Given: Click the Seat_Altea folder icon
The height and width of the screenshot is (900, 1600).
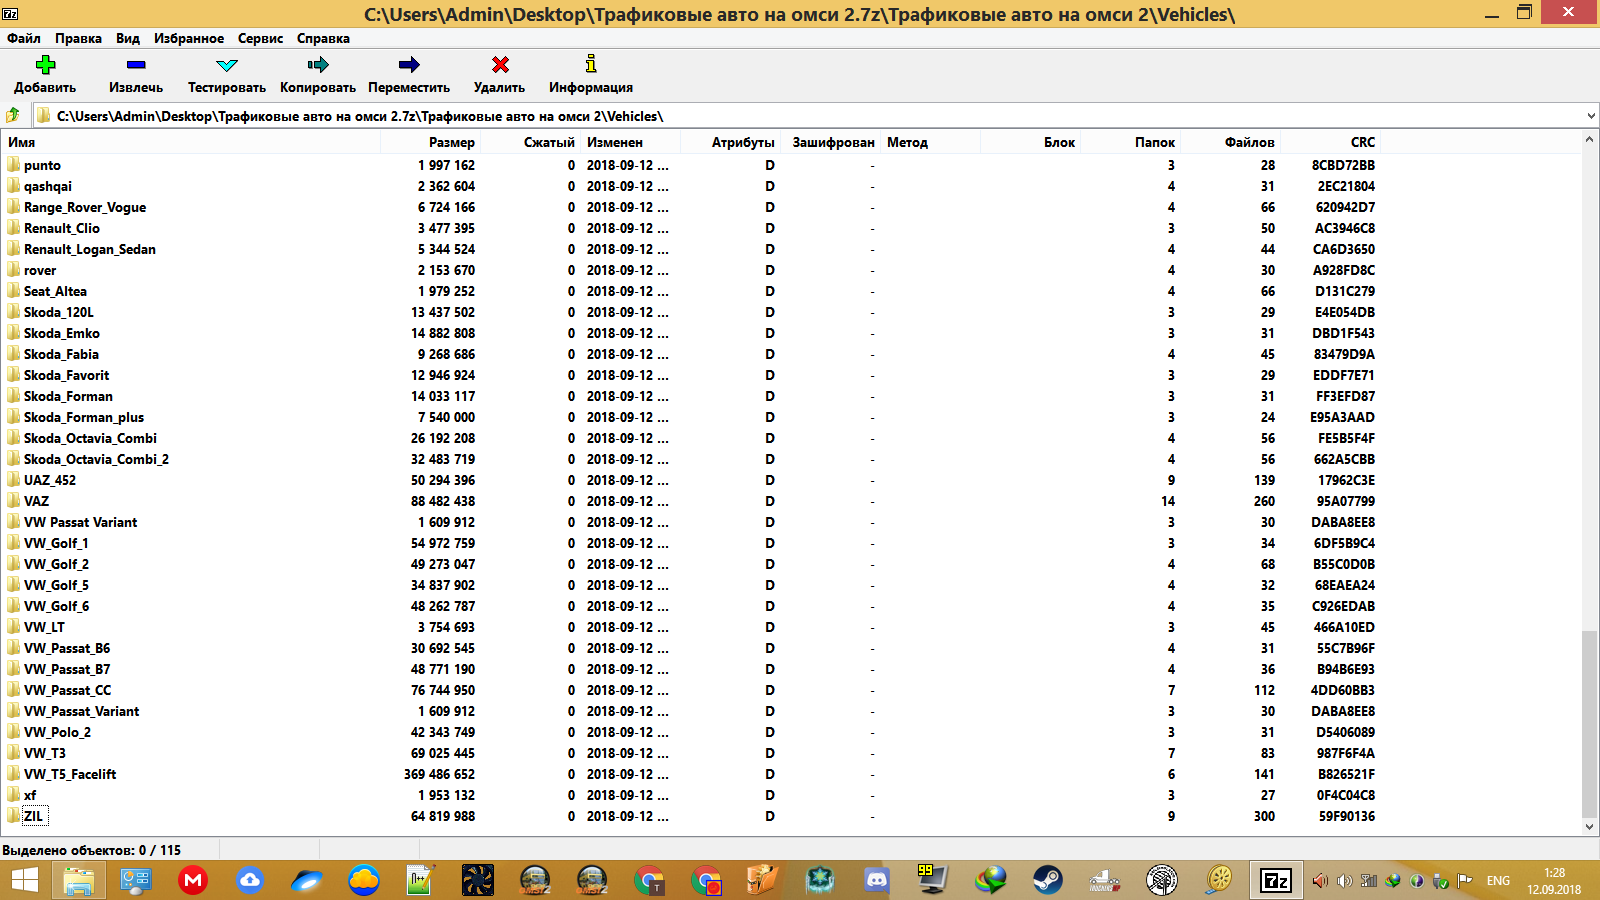Looking at the screenshot, I should coord(13,290).
